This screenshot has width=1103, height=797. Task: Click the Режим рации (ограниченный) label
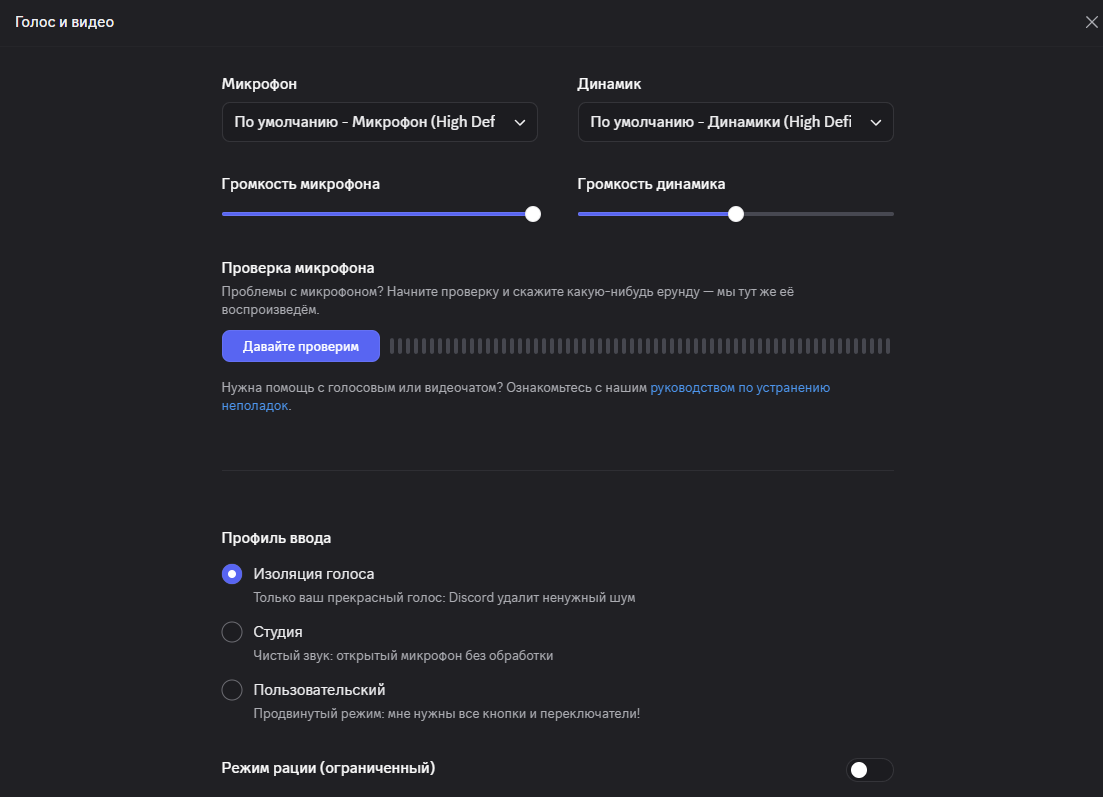point(328,768)
